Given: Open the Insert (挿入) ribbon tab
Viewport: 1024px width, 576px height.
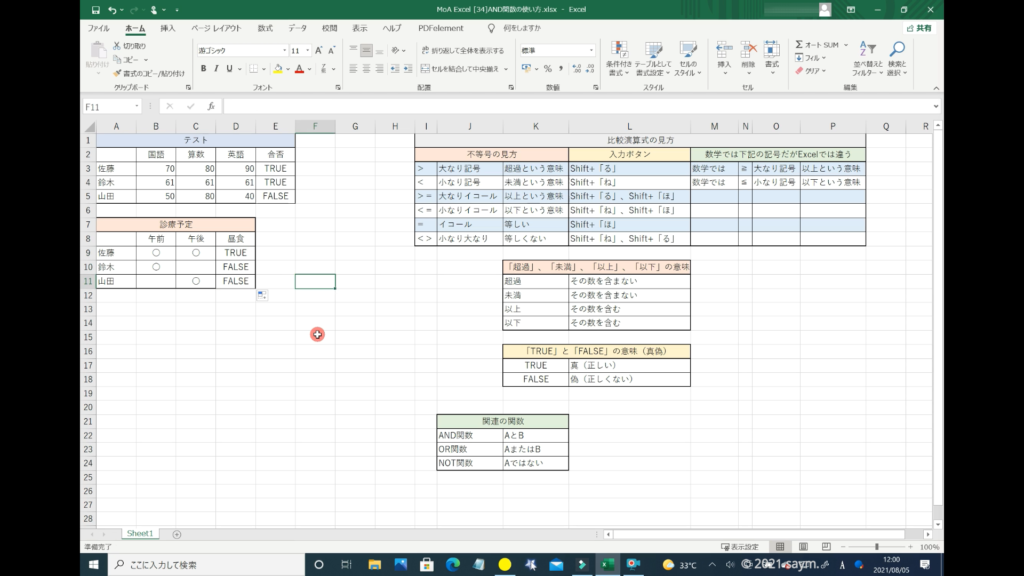Looking at the screenshot, I should tap(168, 28).
